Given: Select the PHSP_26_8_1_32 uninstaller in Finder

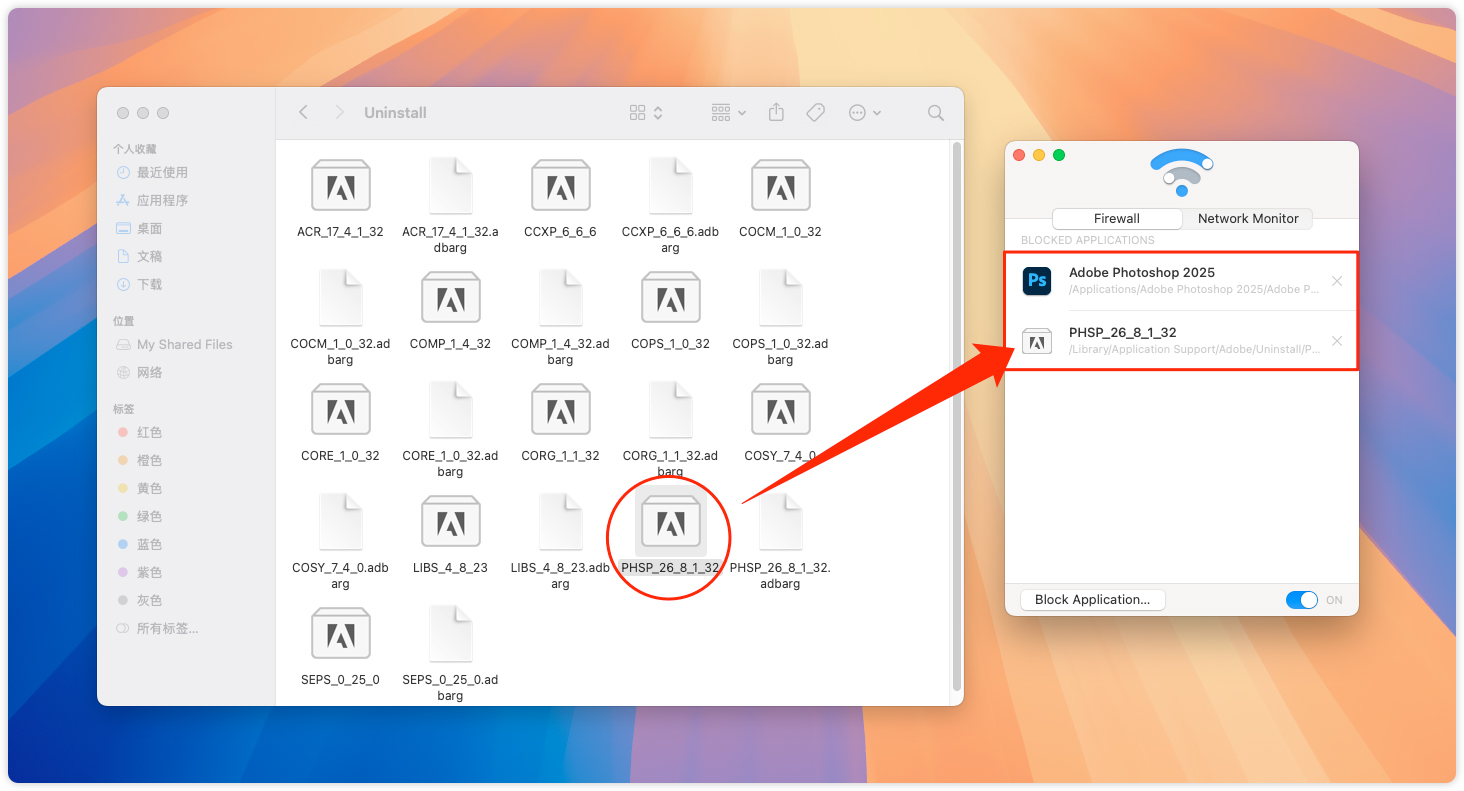Looking at the screenshot, I should point(670,522).
